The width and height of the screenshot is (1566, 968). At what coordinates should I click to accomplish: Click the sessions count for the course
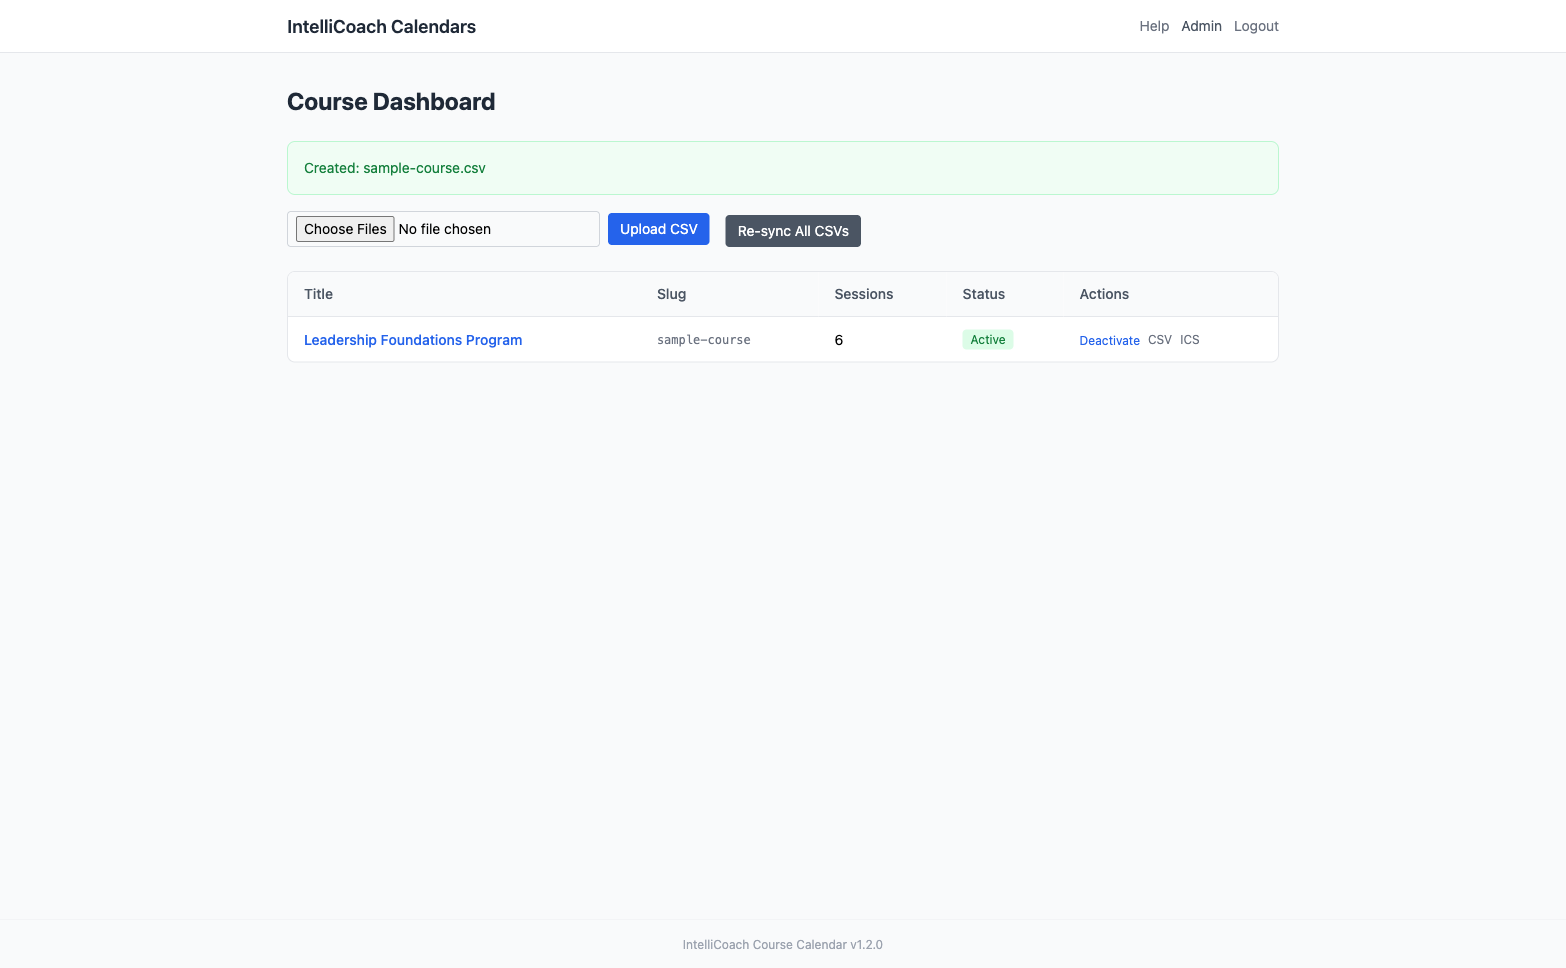(838, 340)
